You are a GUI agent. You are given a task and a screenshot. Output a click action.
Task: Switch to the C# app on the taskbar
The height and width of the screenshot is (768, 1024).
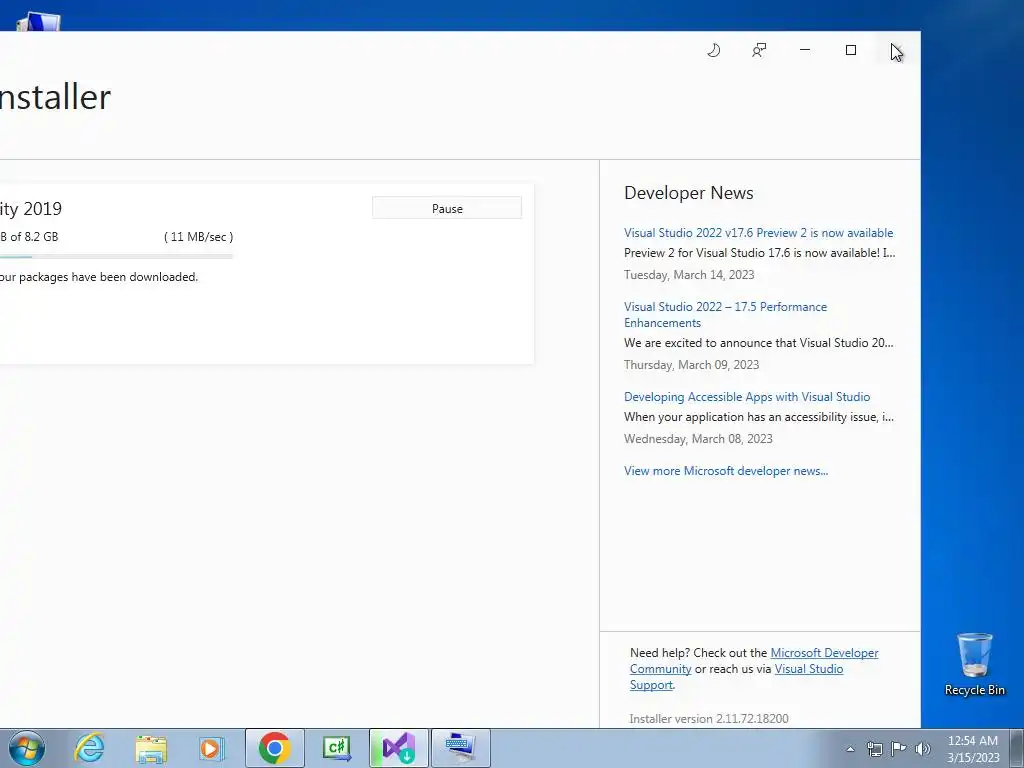(336, 748)
